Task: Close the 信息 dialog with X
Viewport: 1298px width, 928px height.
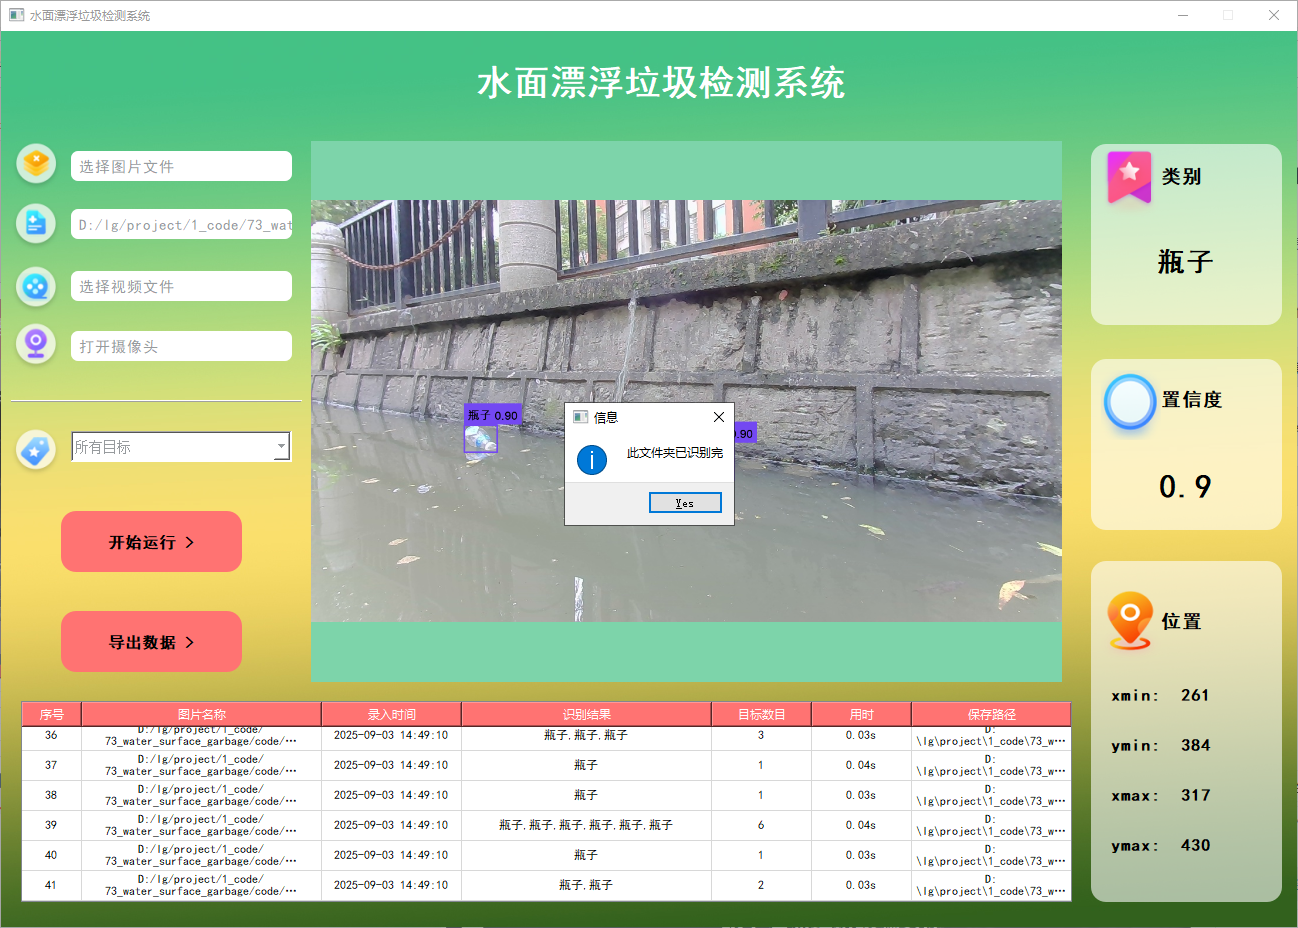Action: [x=718, y=417]
